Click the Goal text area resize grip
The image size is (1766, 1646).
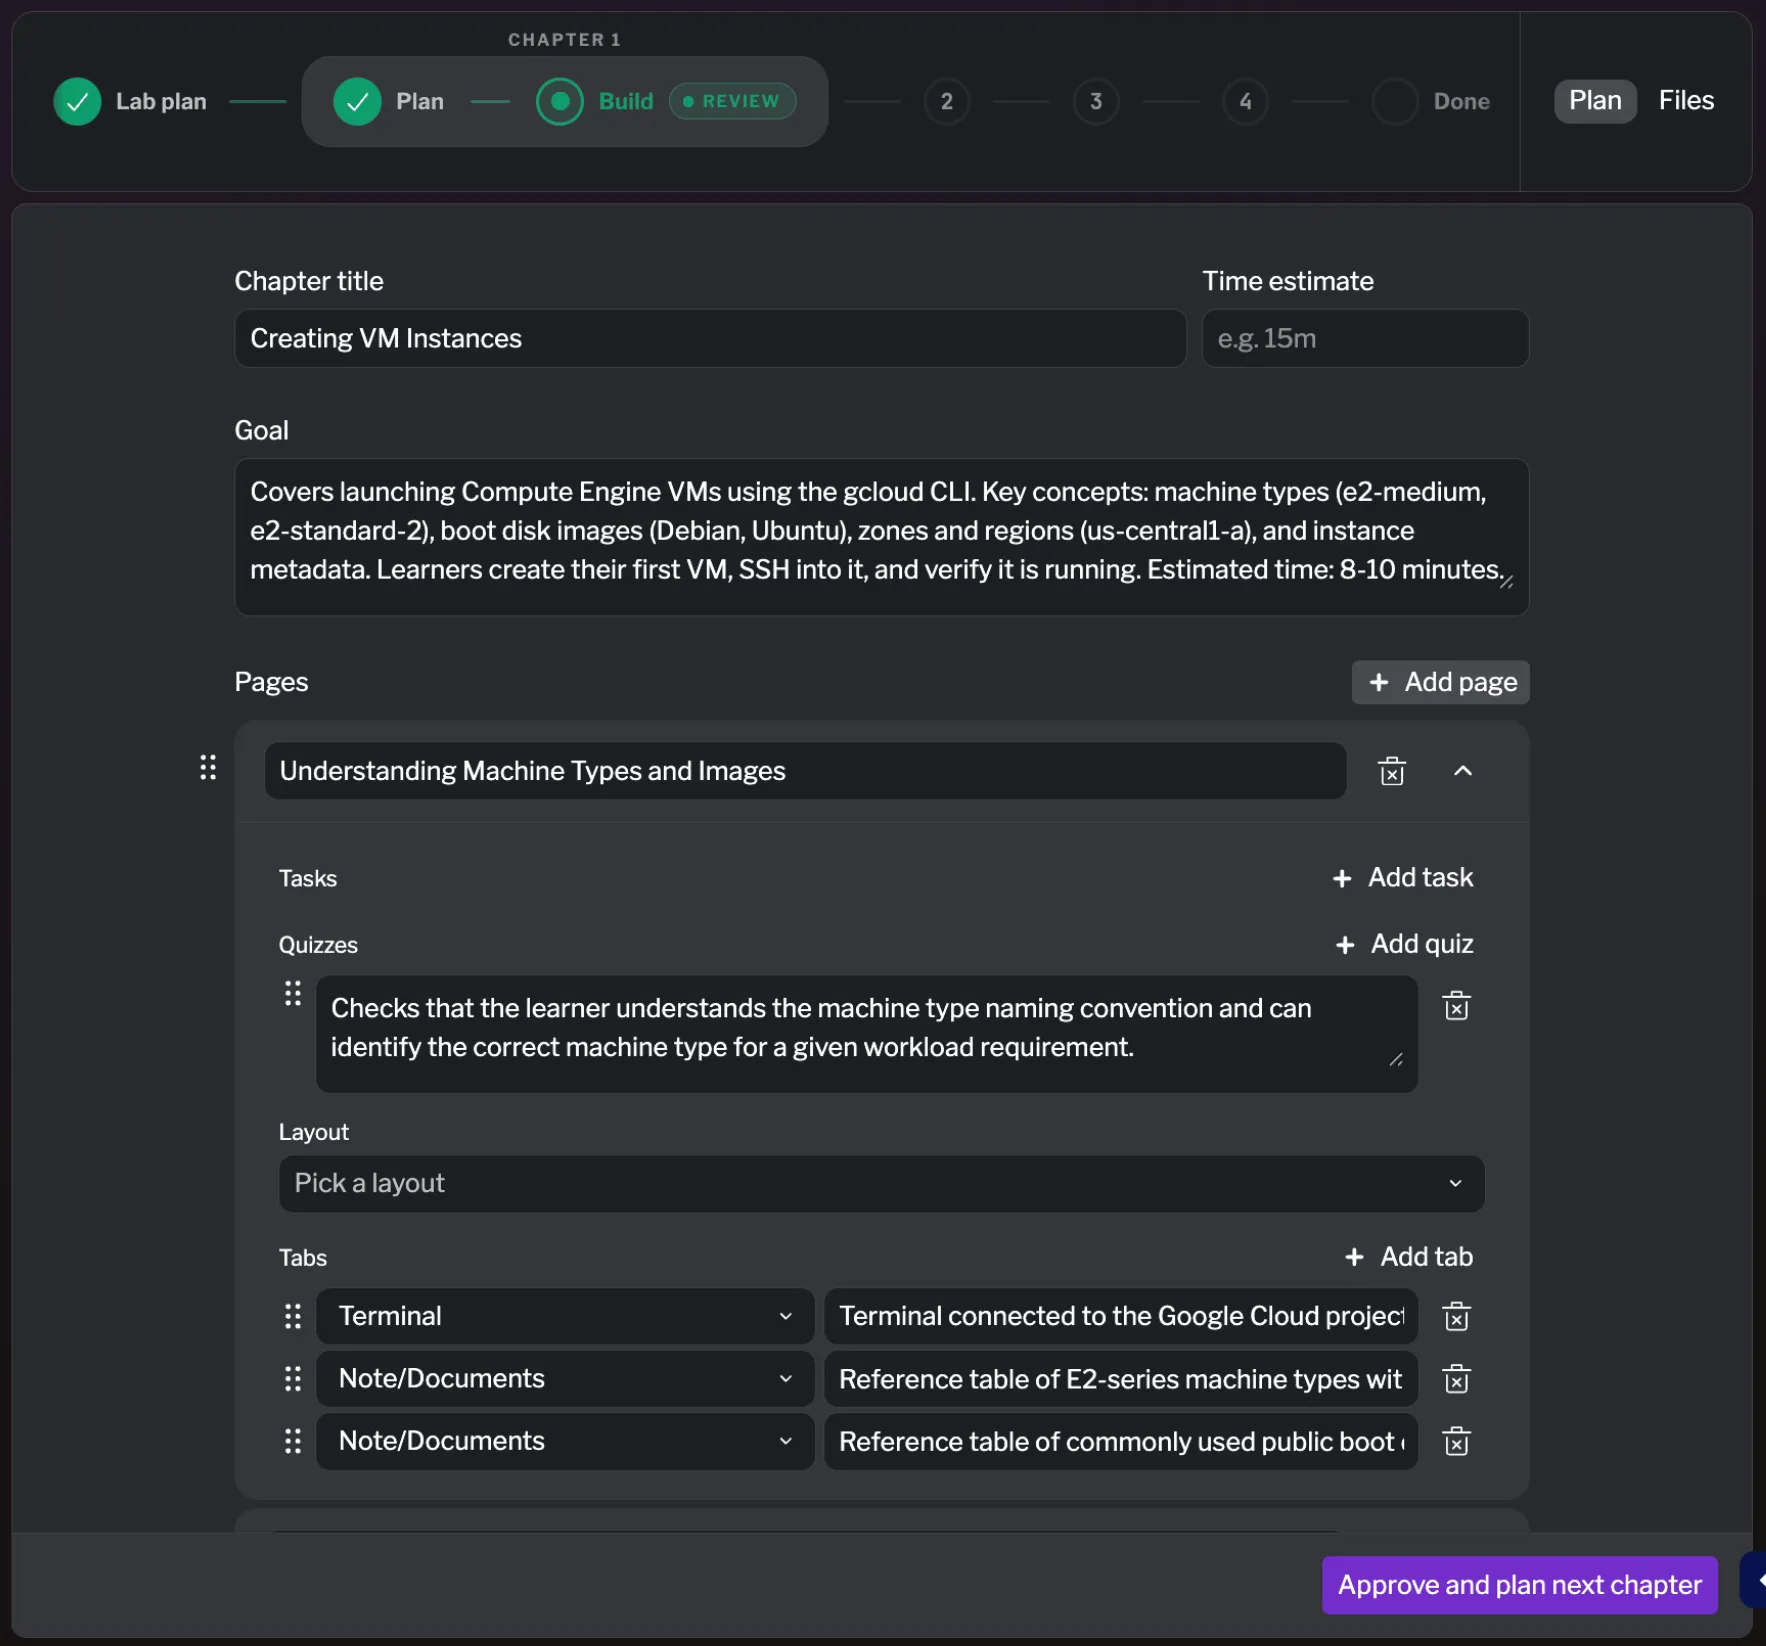(x=1506, y=582)
